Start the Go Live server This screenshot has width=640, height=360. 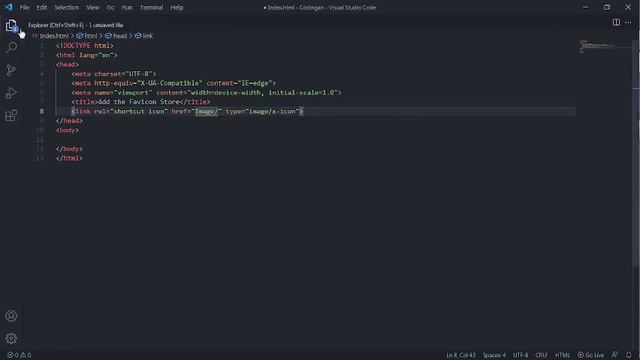(x=591, y=355)
